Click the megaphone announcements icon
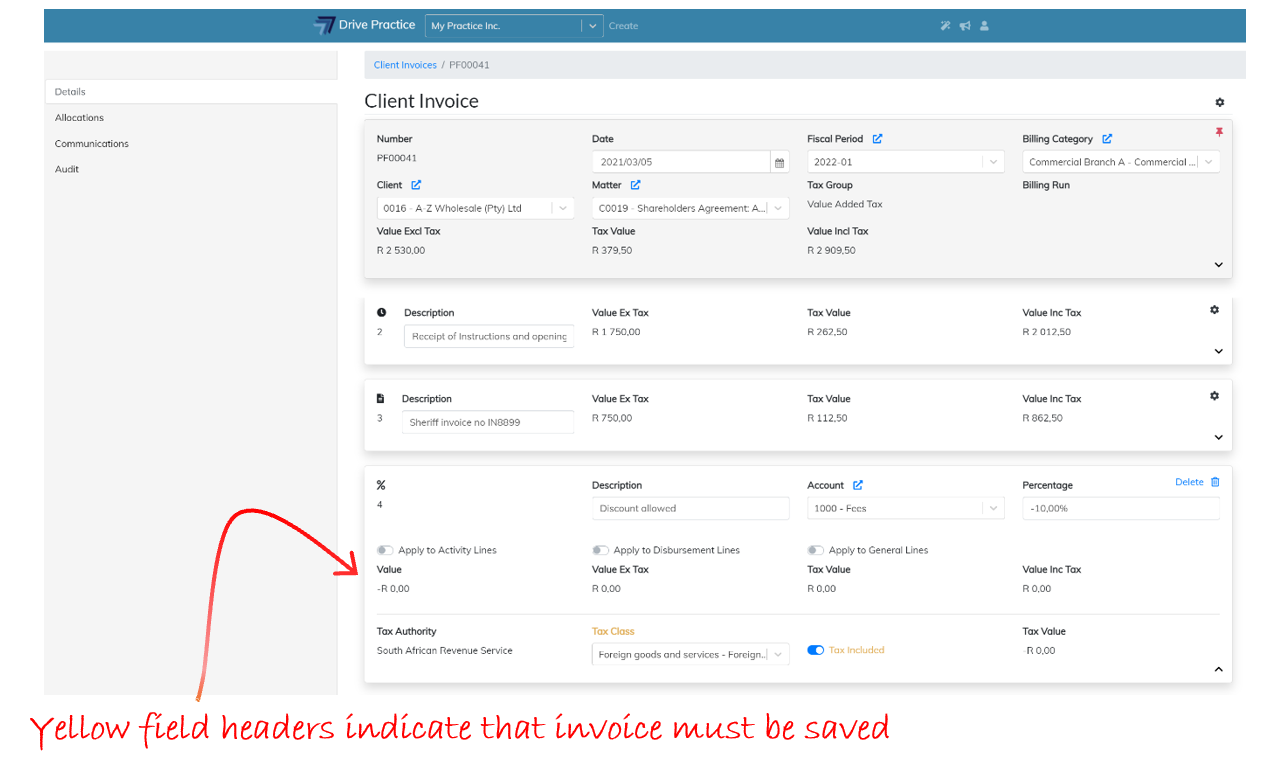Viewport: 1261px width, 767px height. click(965, 26)
